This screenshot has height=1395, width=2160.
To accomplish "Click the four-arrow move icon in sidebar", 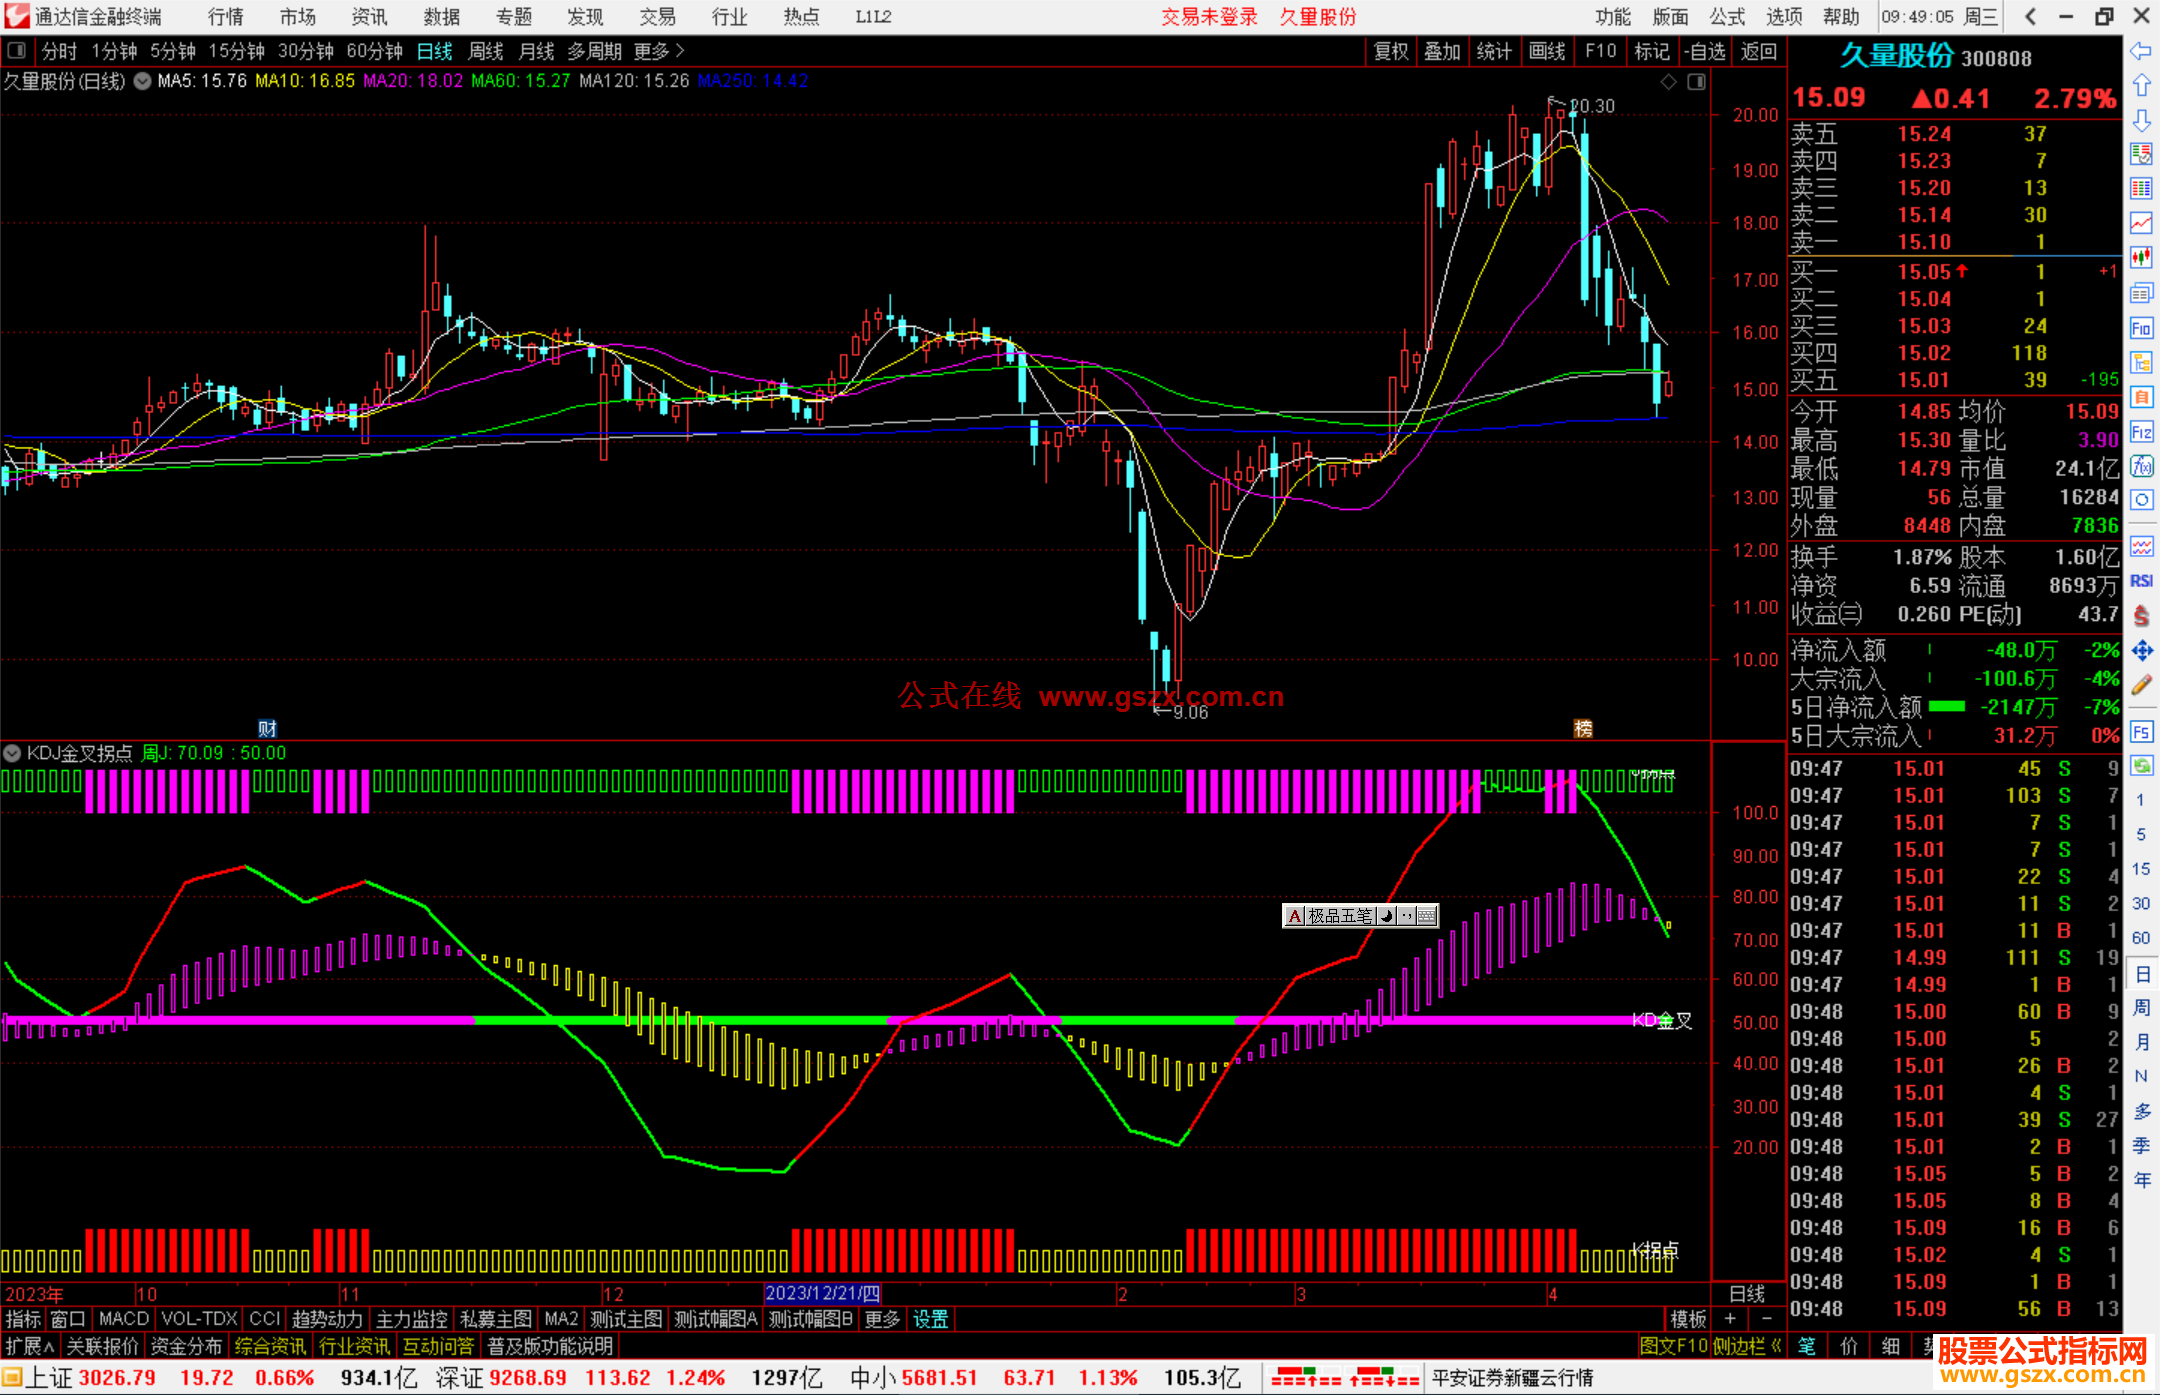I will pos(2141,651).
